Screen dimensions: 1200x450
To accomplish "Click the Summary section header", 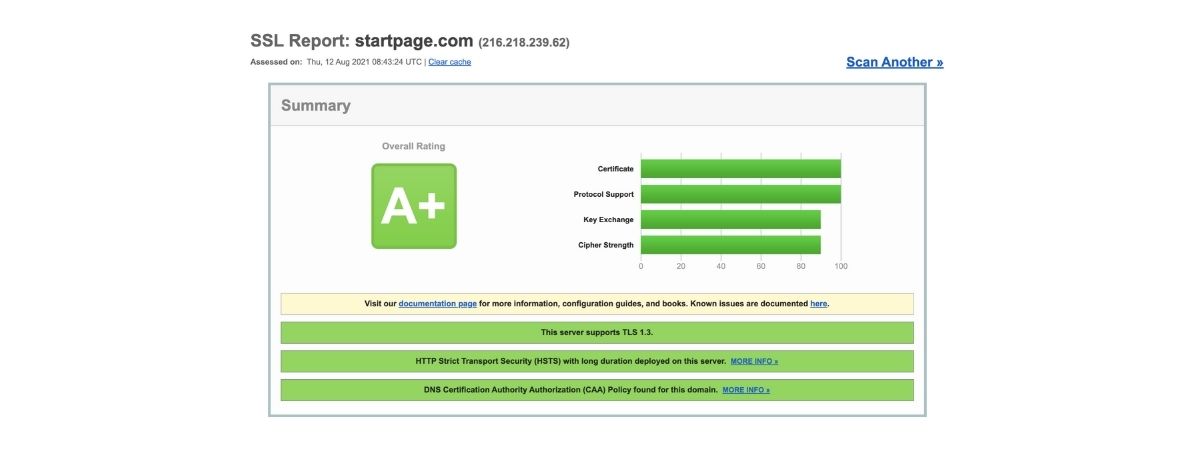I will 316,106.
